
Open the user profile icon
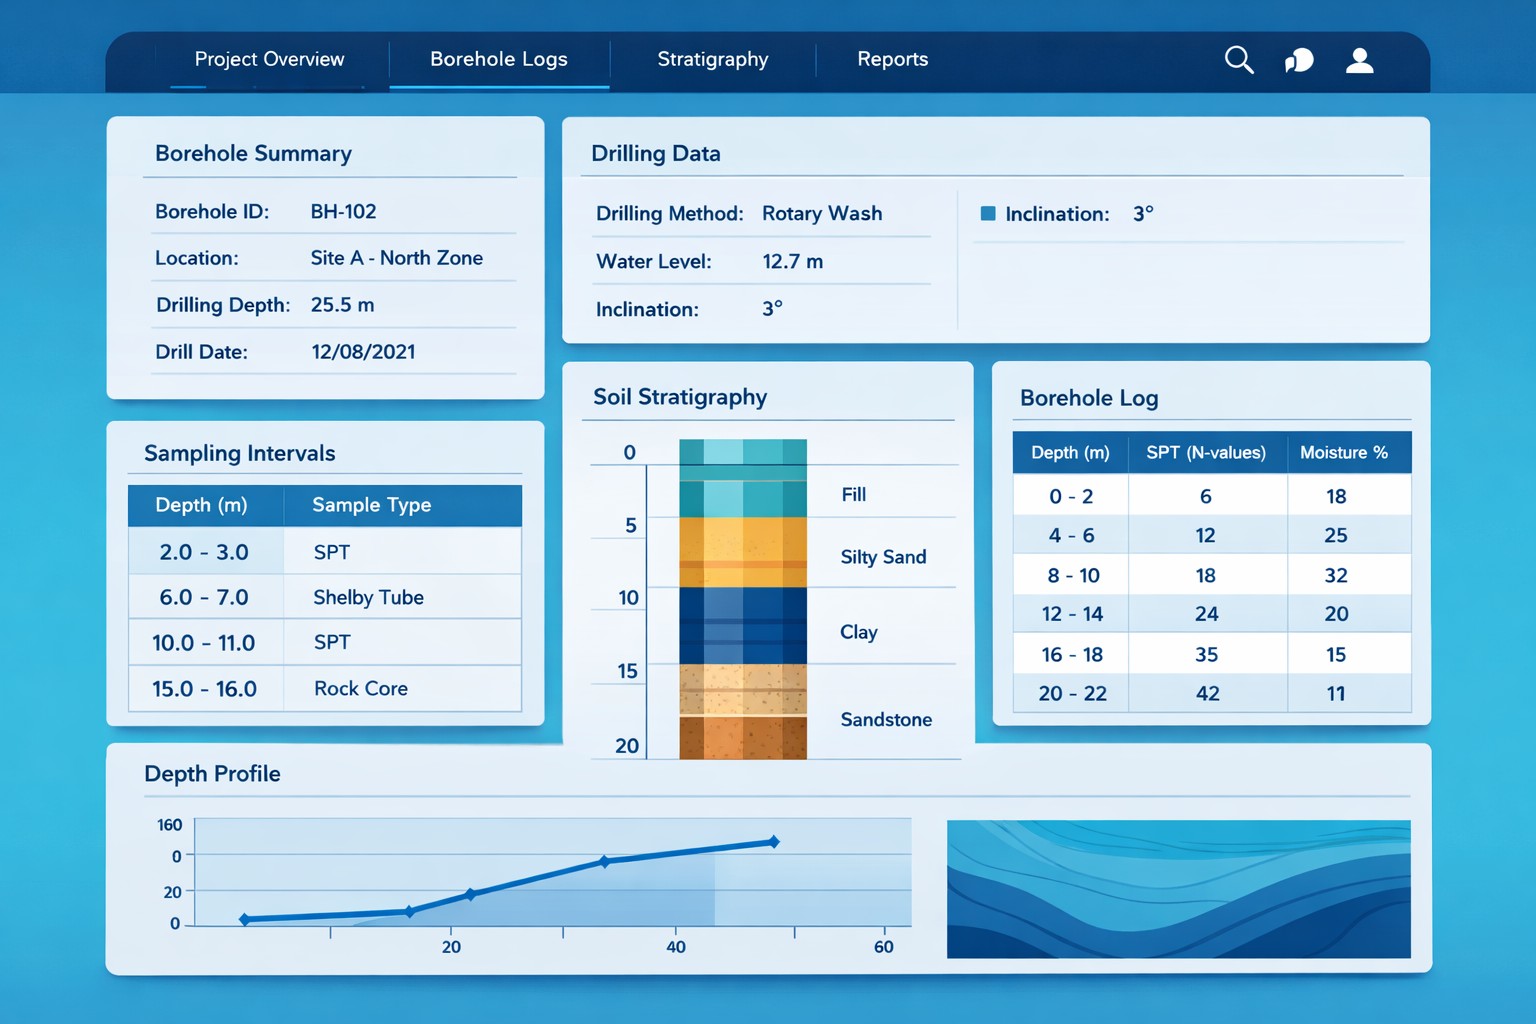(x=1359, y=60)
